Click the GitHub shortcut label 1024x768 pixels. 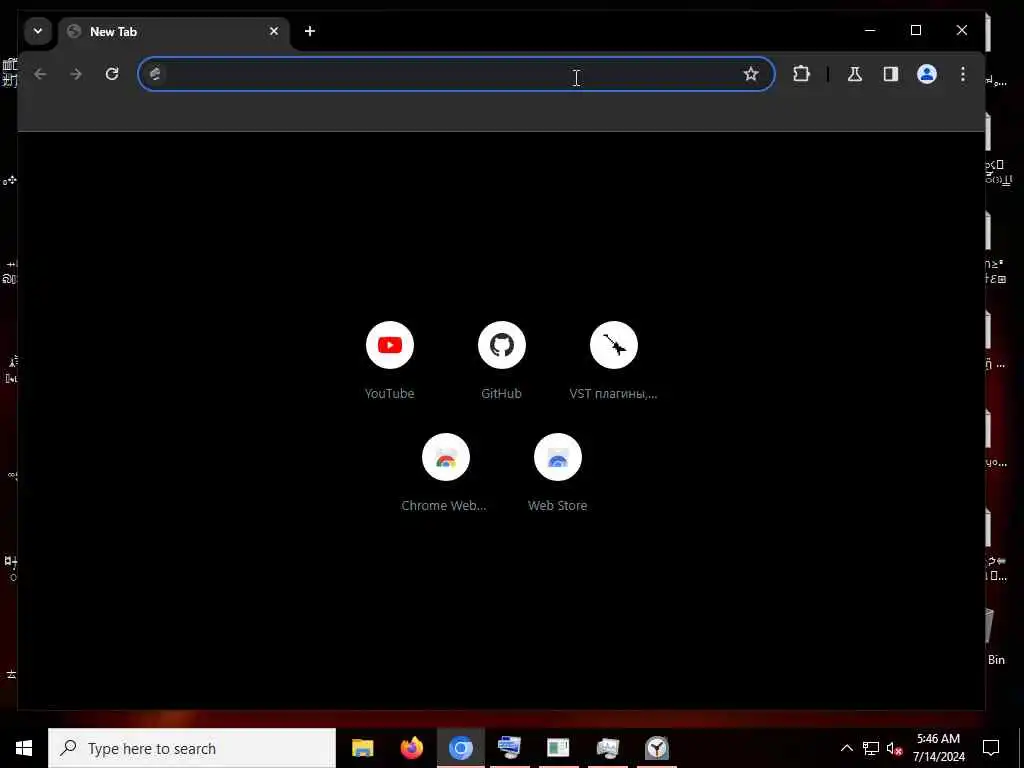(502, 393)
